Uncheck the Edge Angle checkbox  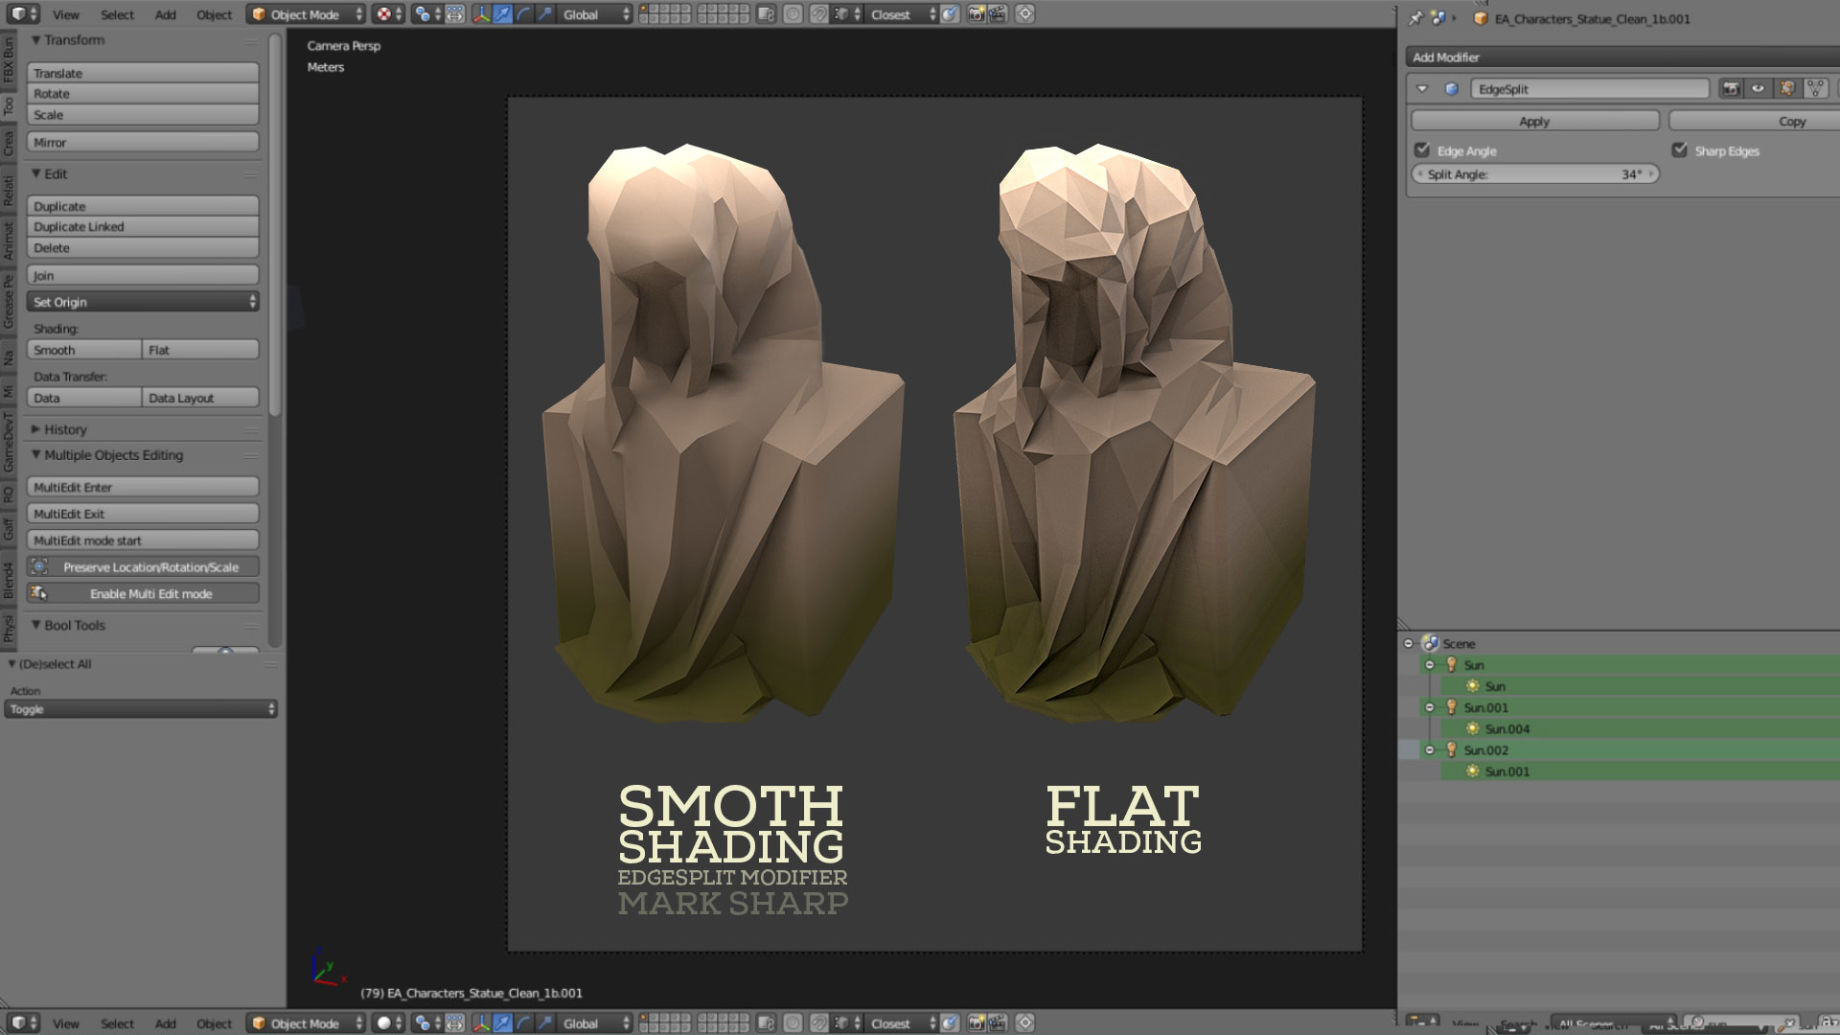click(x=1422, y=150)
